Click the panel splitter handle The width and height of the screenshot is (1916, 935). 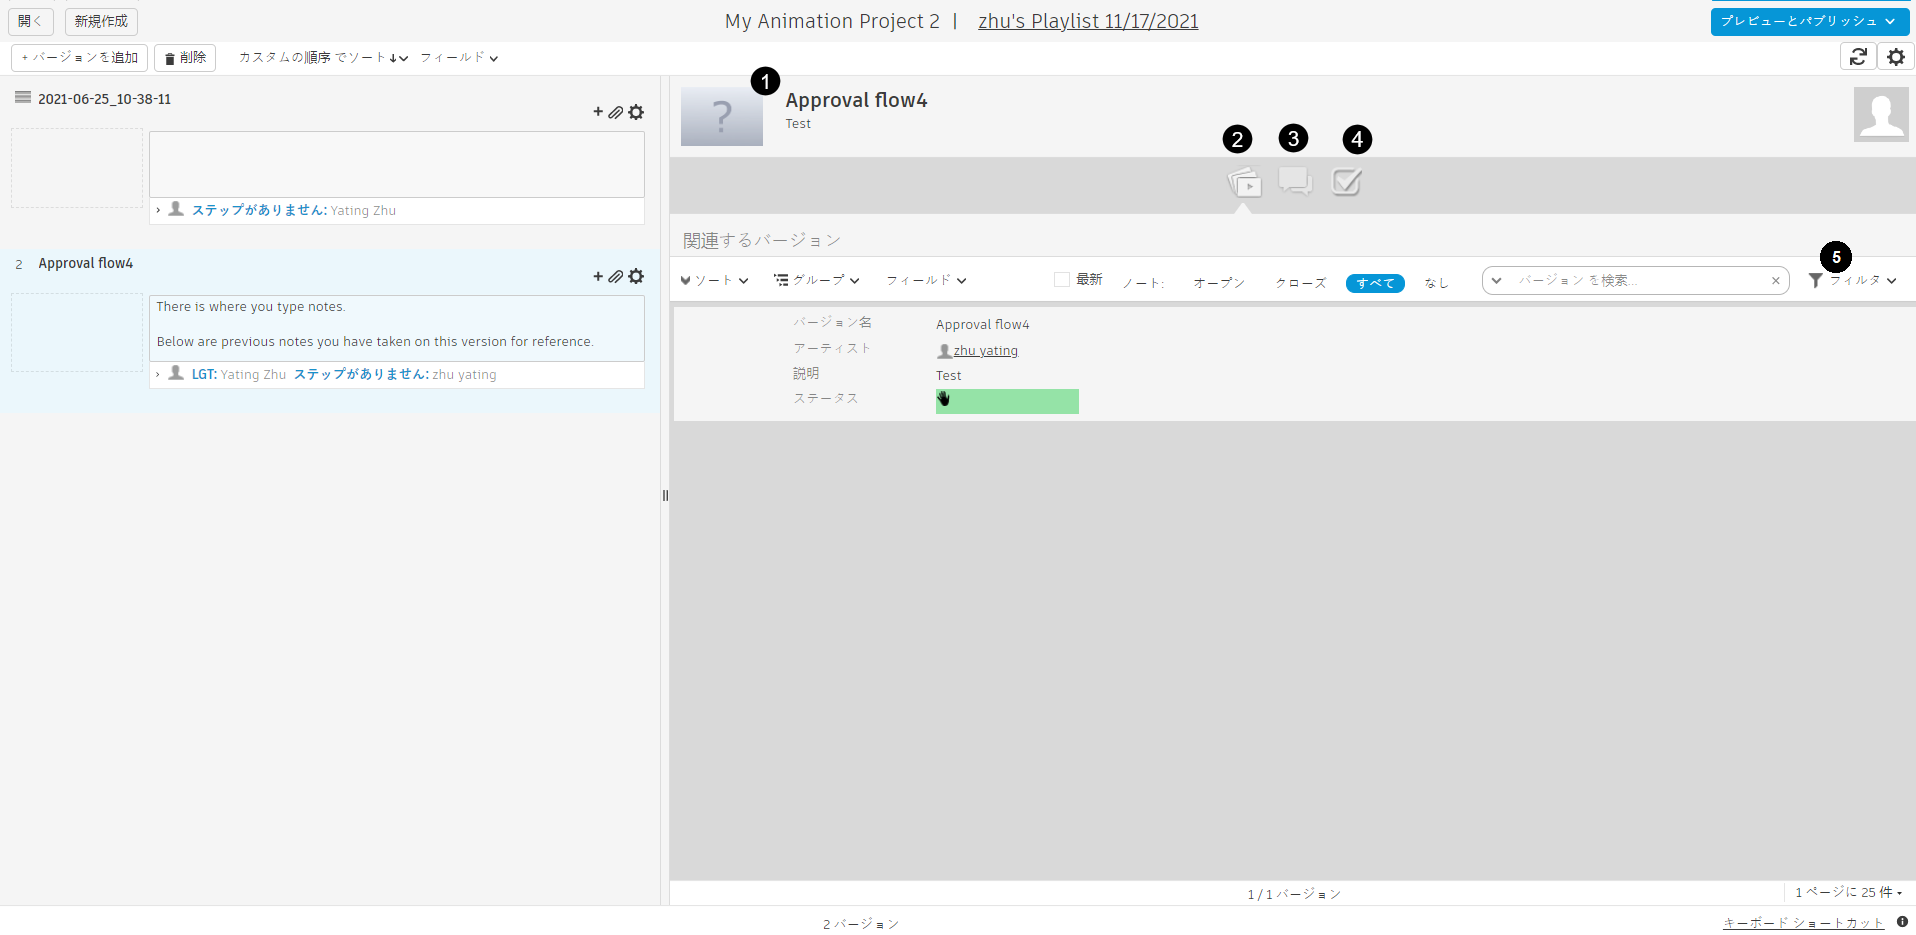[x=665, y=495]
